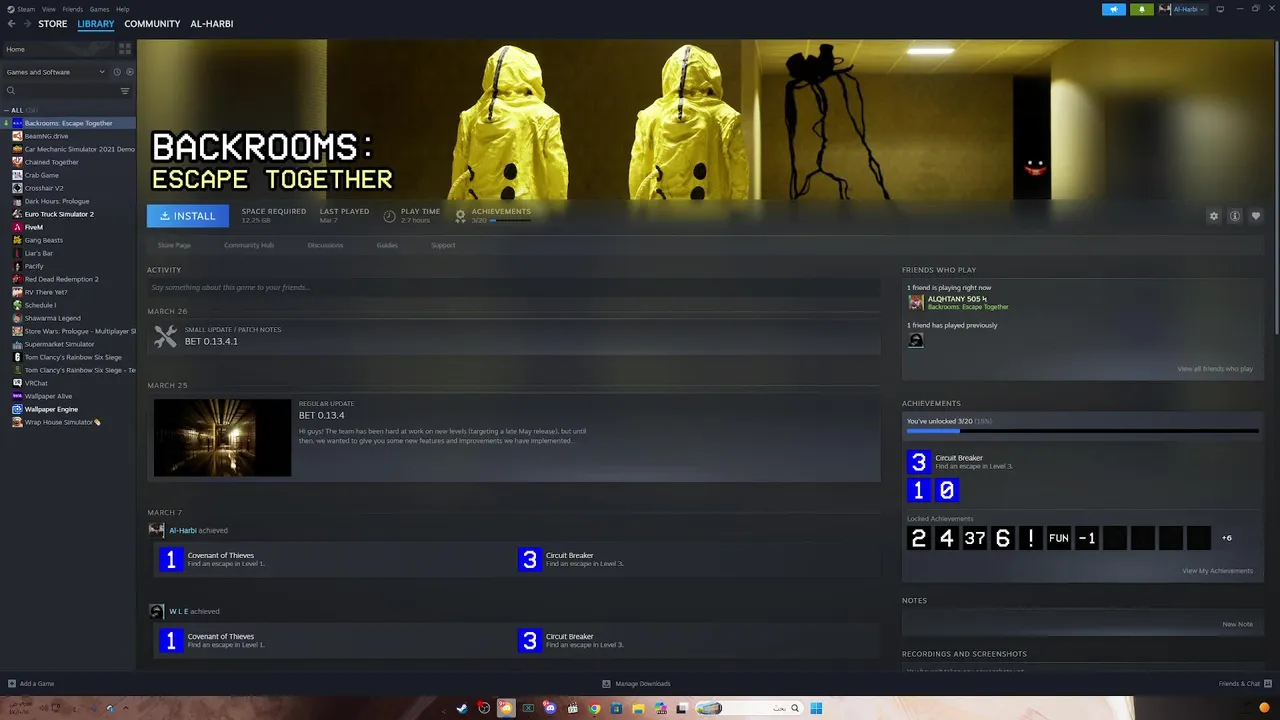Go to the STORE tab
The width and height of the screenshot is (1280, 720).
click(x=53, y=23)
